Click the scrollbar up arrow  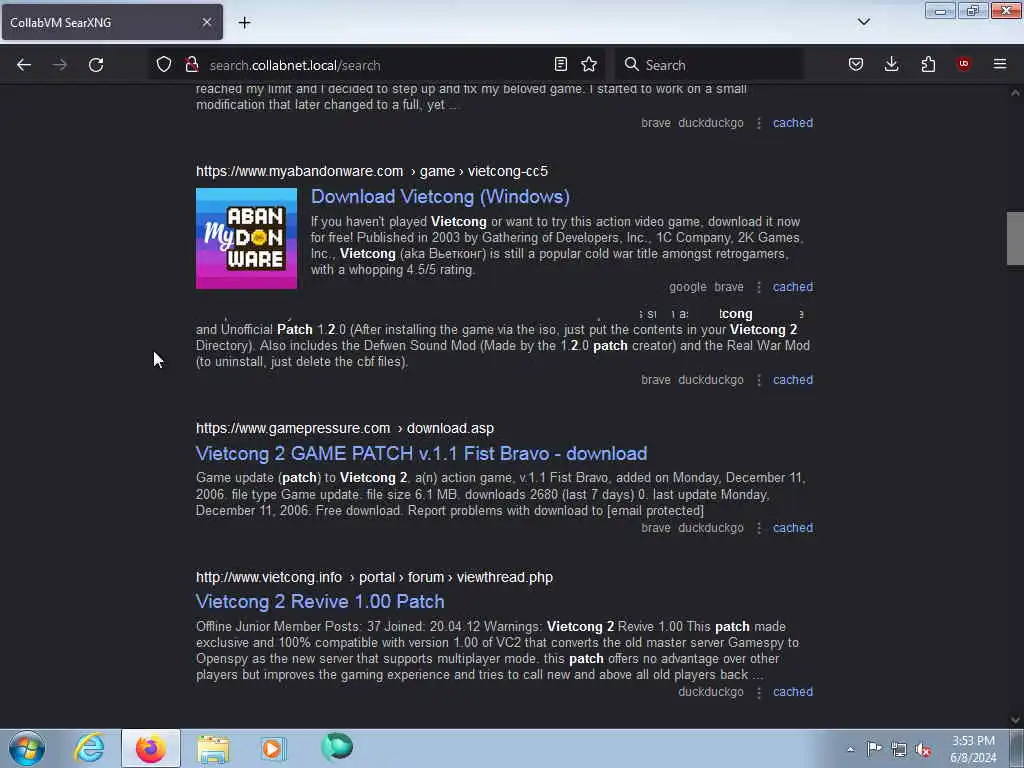pyautogui.click(x=1015, y=93)
